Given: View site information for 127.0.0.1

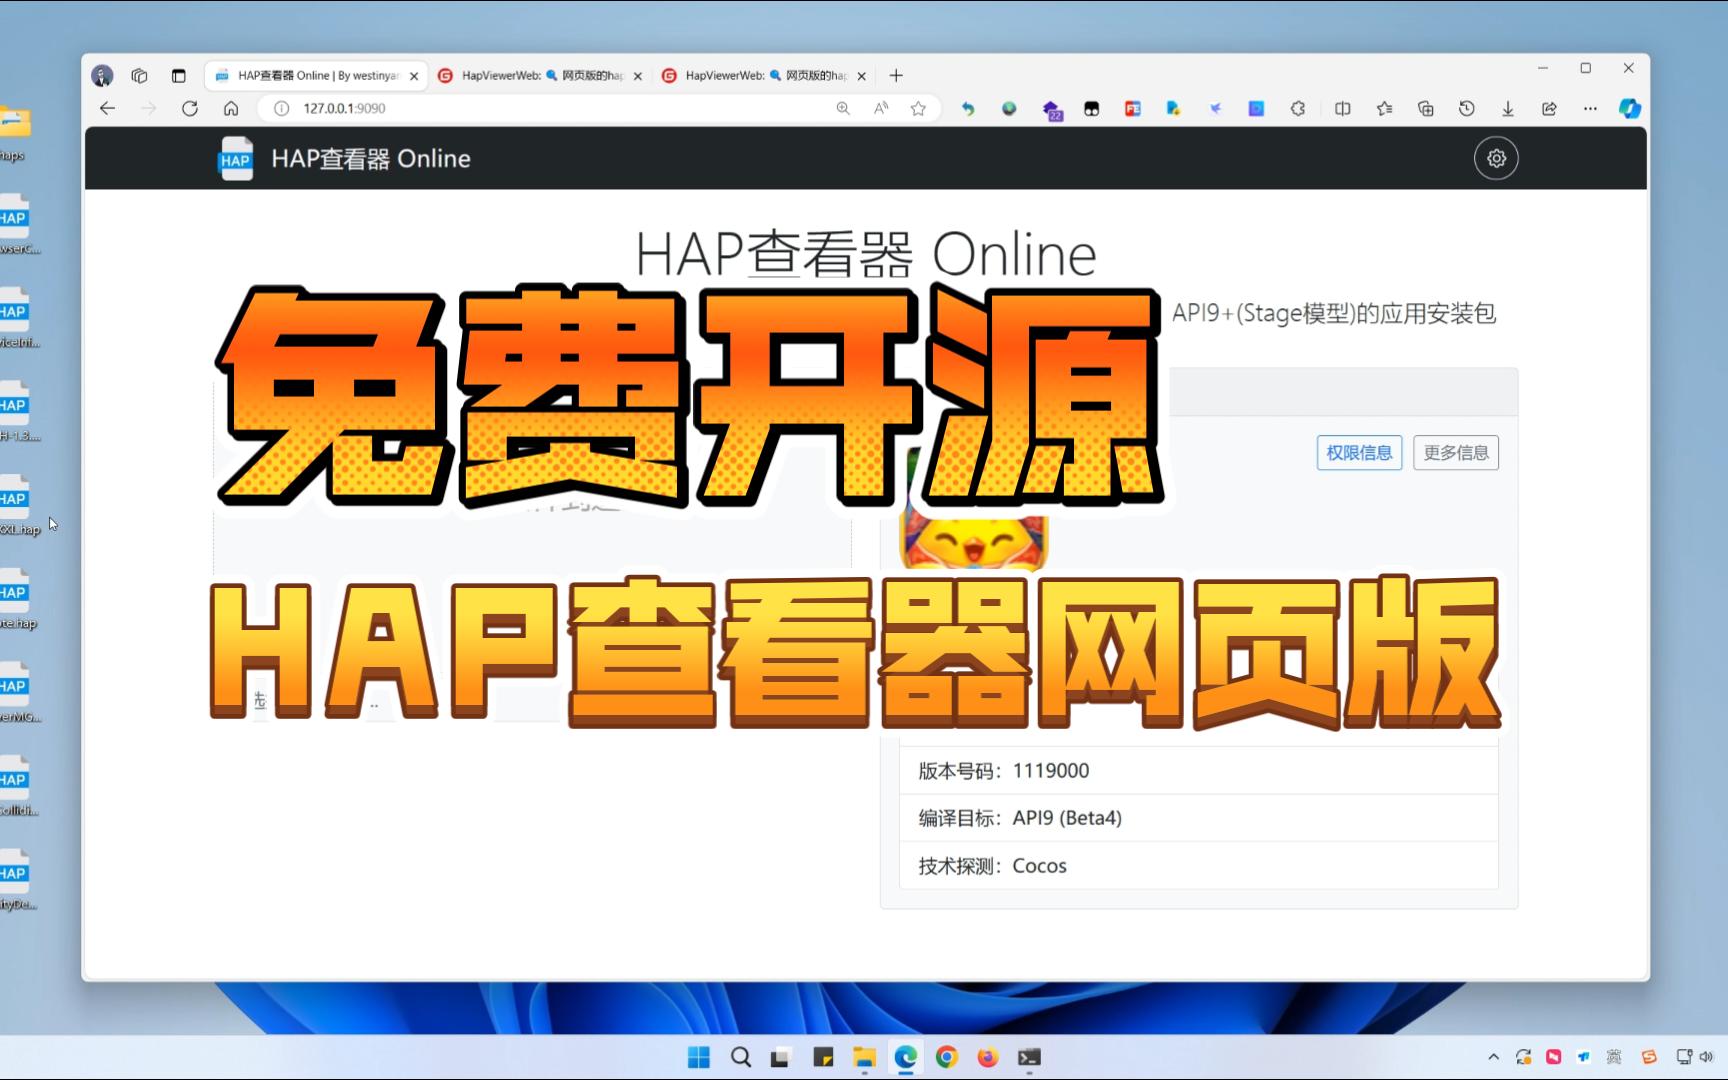Looking at the screenshot, I should pyautogui.click(x=282, y=108).
